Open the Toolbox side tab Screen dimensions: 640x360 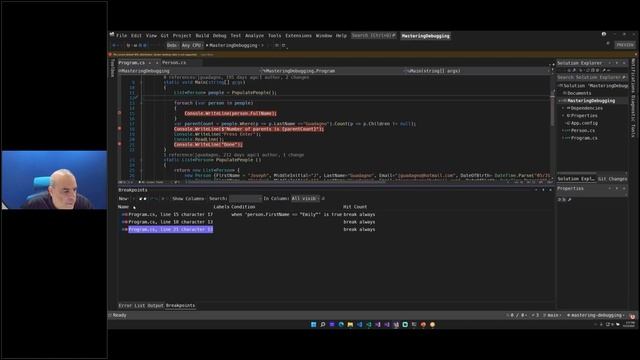[113, 68]
